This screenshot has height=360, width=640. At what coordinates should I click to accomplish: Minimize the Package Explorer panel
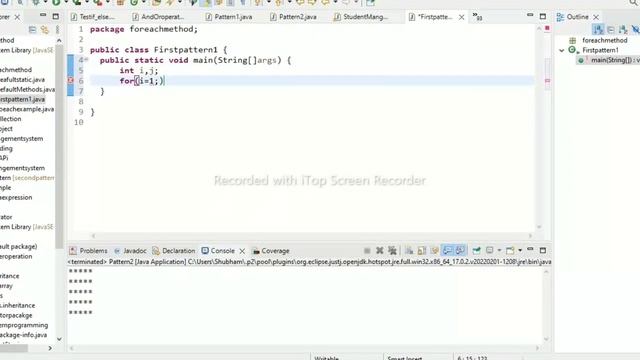tap(43, 15)
